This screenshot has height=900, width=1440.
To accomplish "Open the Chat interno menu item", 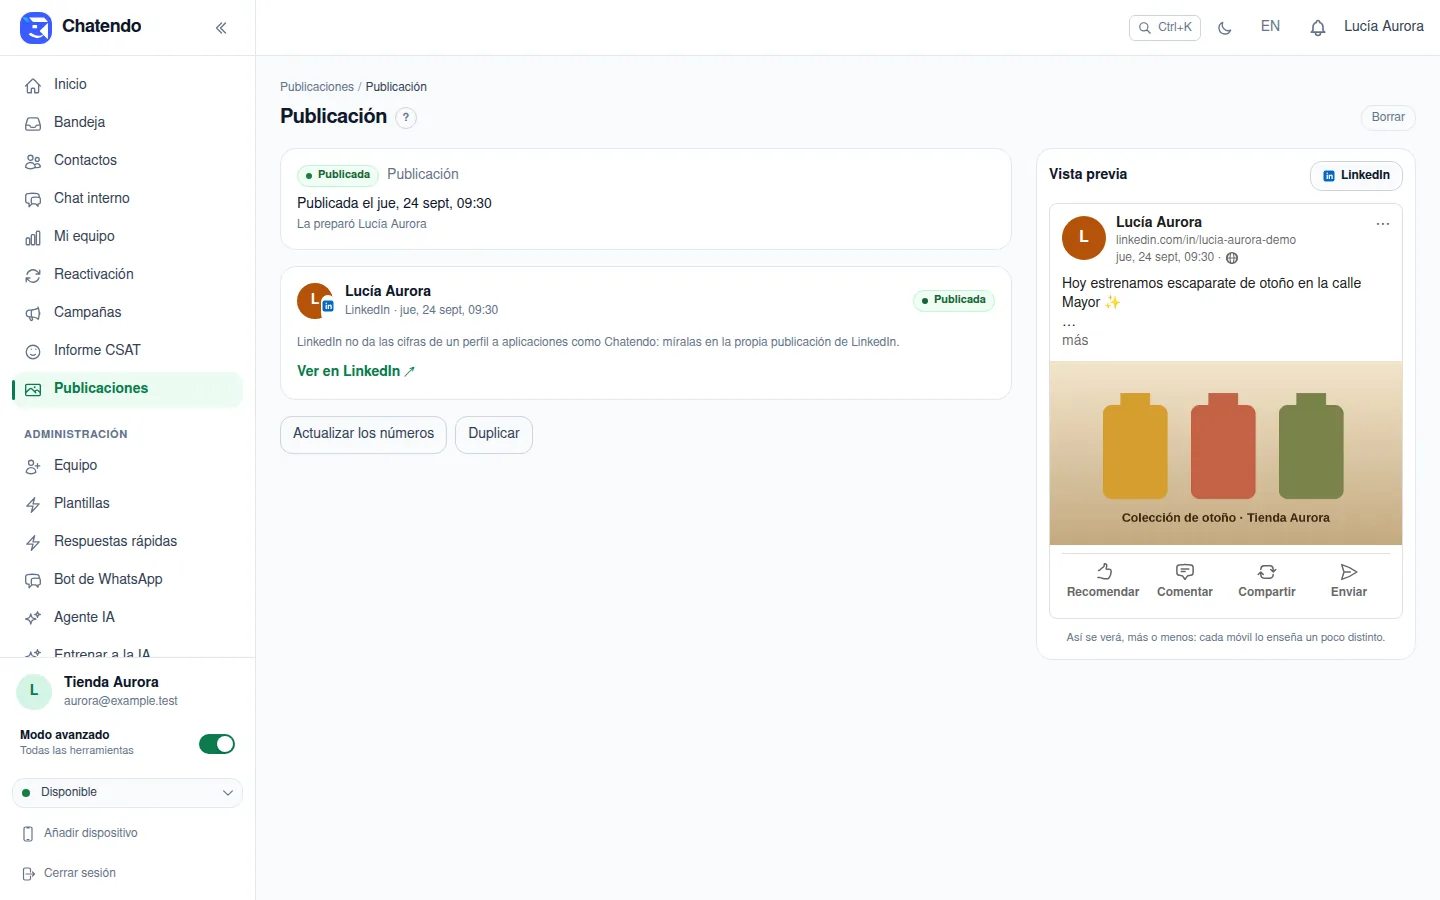I will coord(127,198).
